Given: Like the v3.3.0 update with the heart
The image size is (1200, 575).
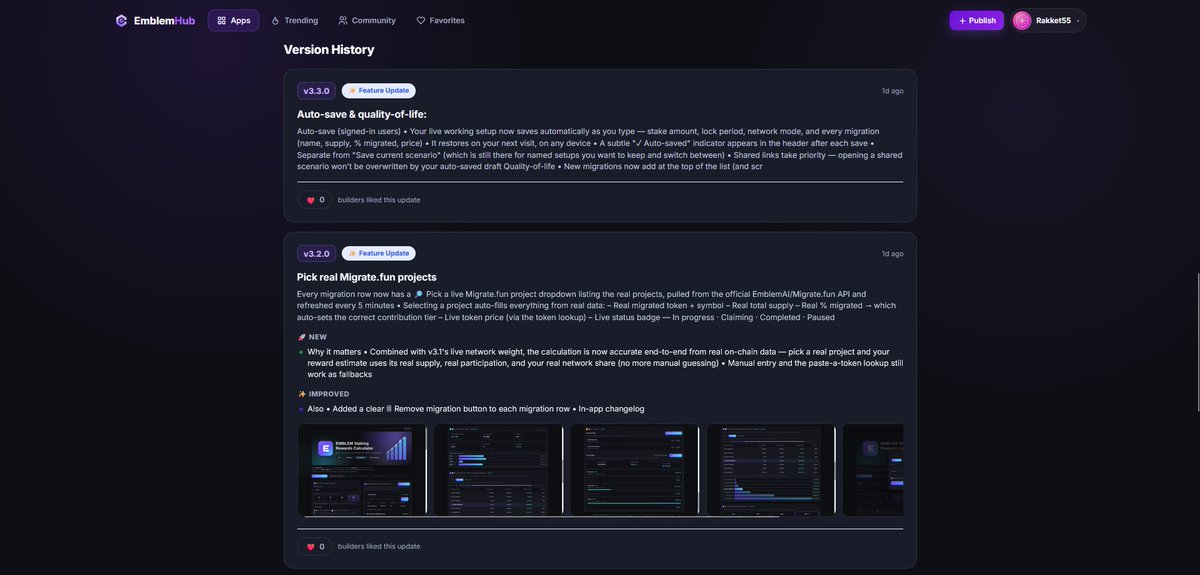Looking at the screenshot, I should (x=314, y=200).
